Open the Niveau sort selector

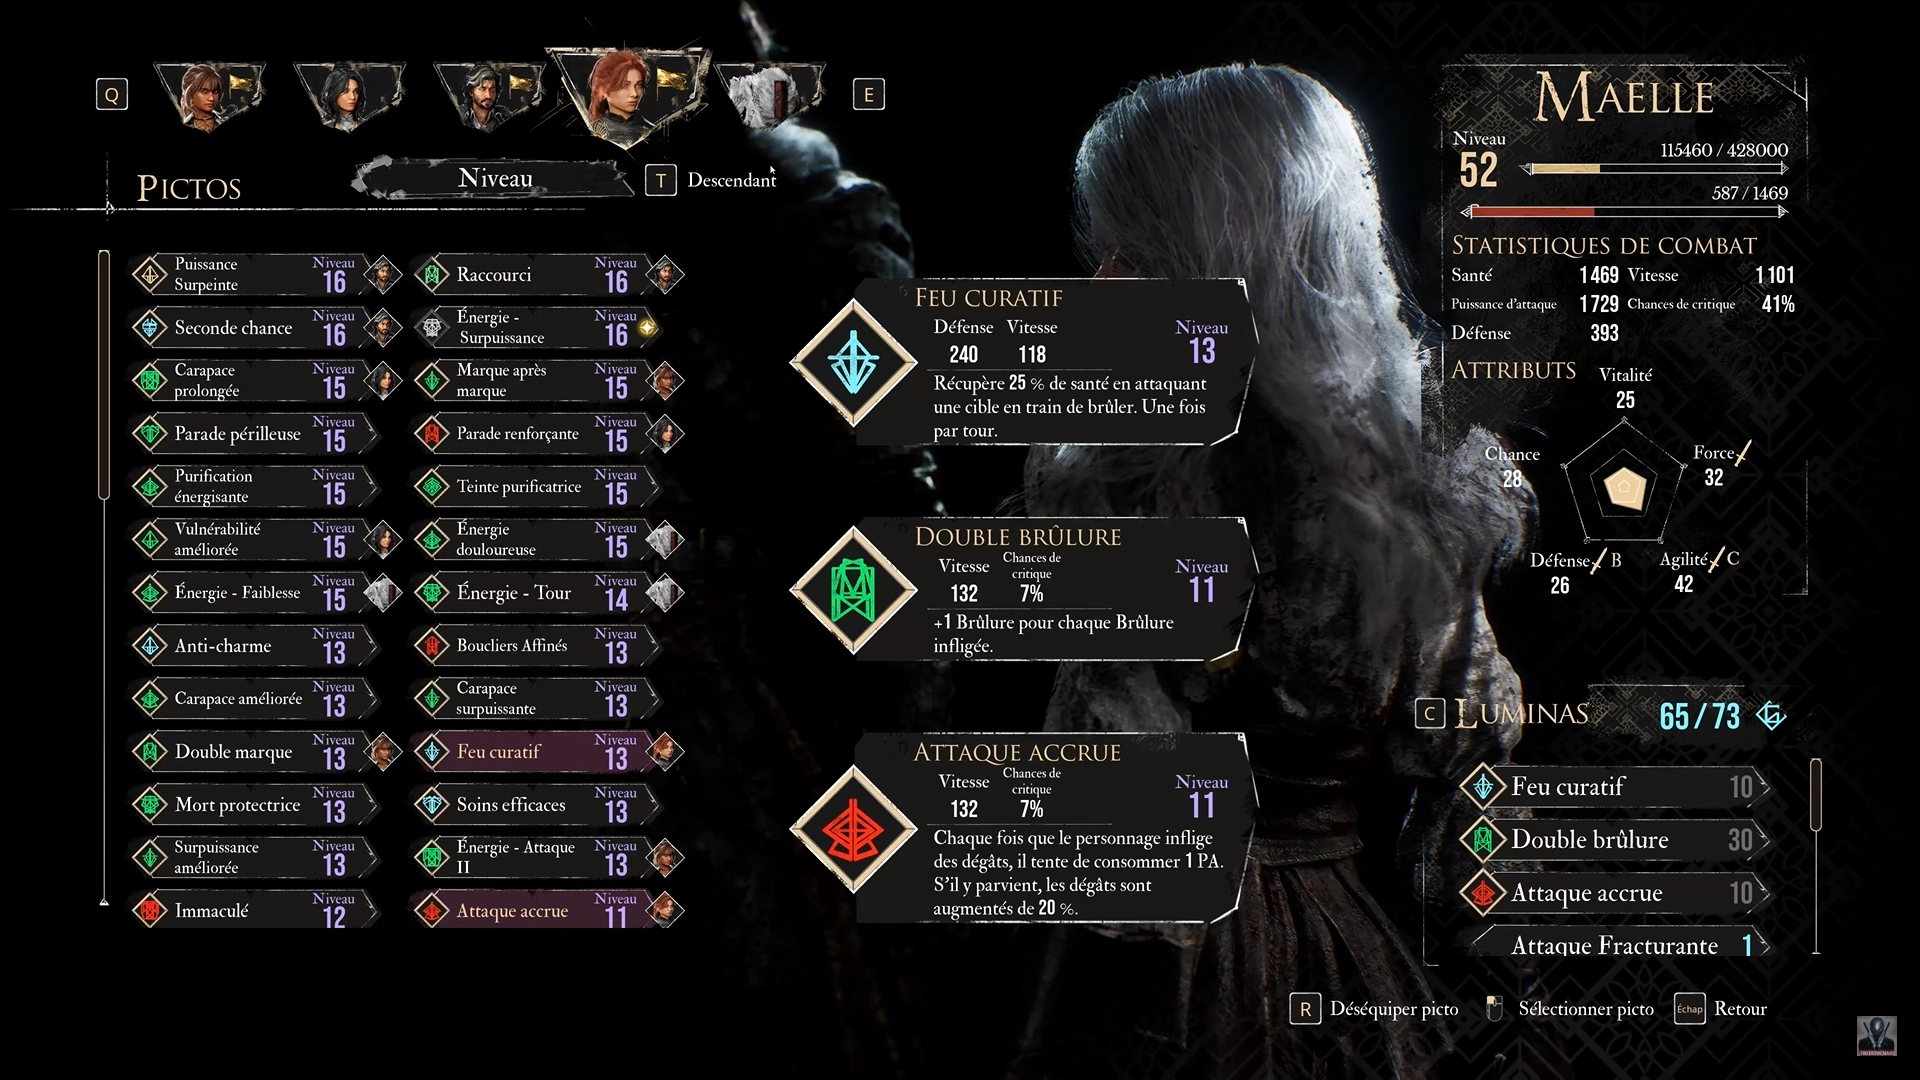[x=495, y=179]
